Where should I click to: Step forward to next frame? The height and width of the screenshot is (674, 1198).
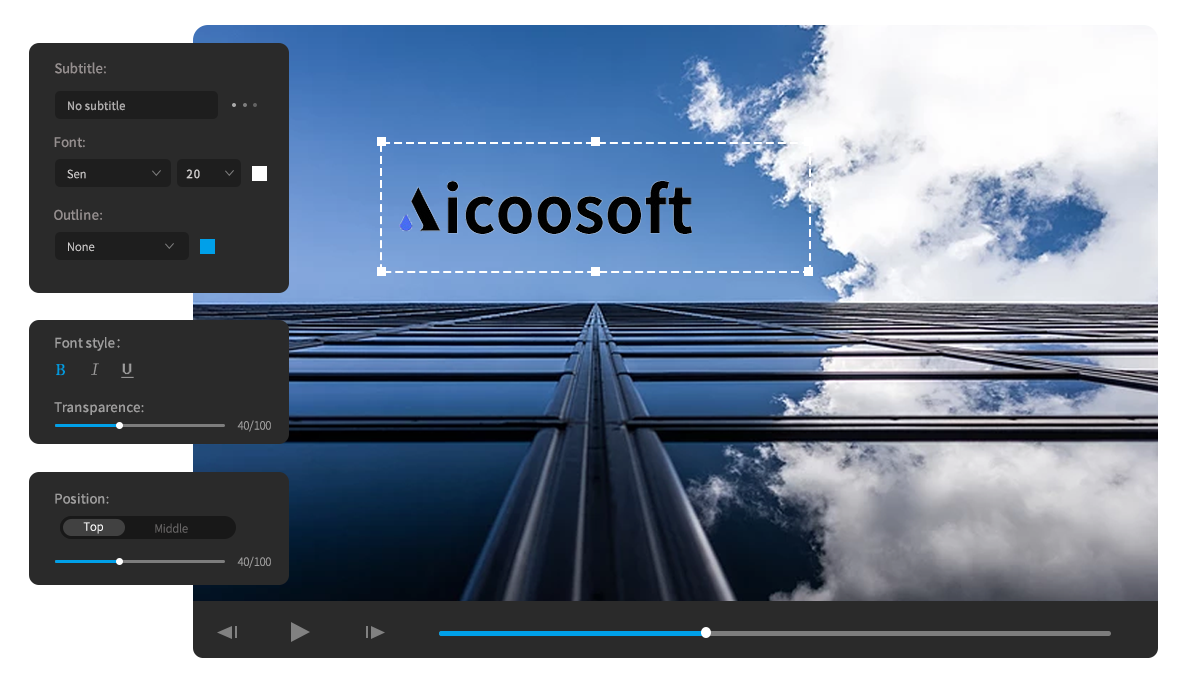pos(375,632)
